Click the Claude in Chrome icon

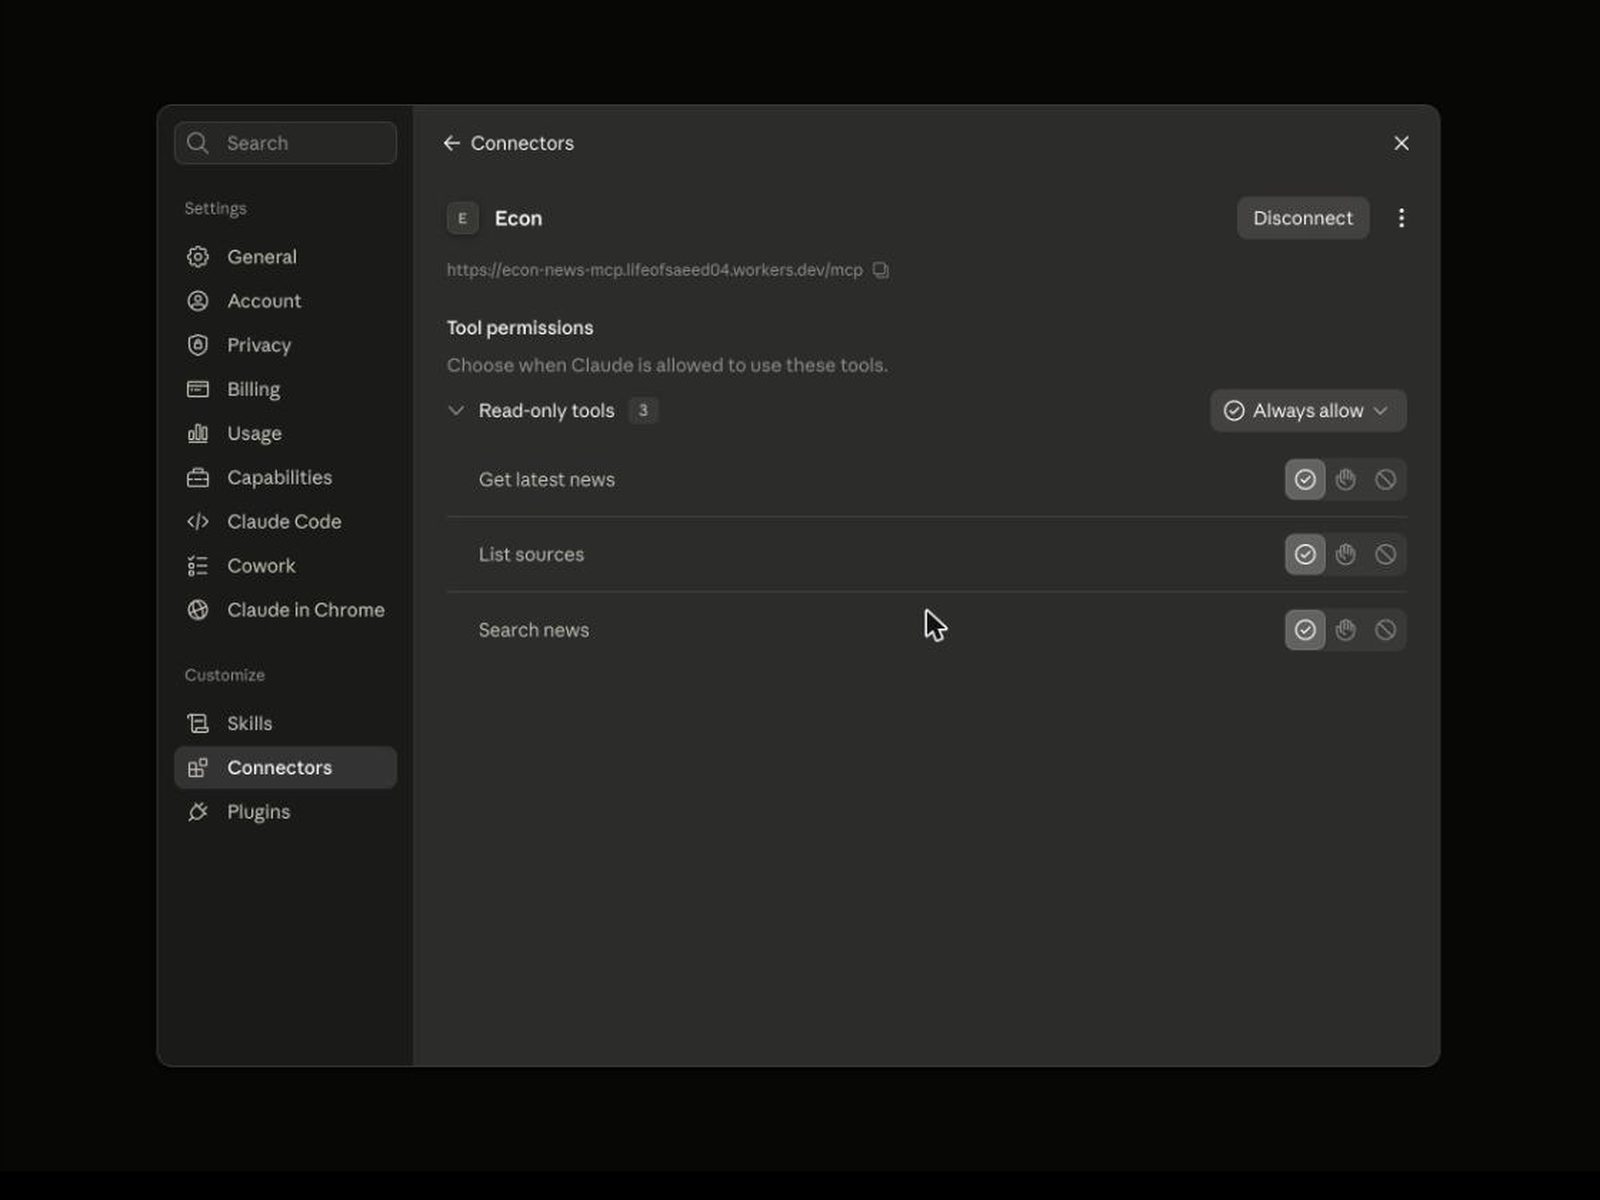coord(198,610)
